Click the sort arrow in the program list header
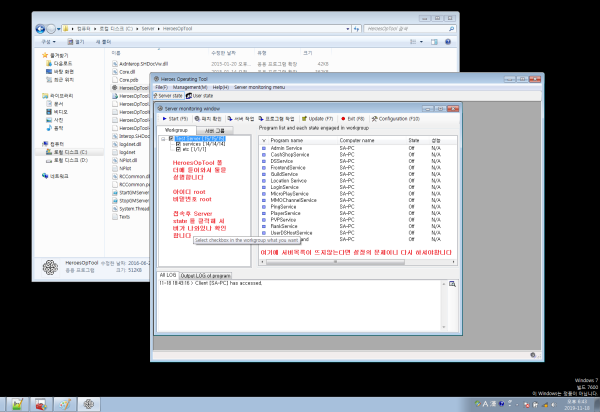The image size is (600, 412). tap(264, 141)
